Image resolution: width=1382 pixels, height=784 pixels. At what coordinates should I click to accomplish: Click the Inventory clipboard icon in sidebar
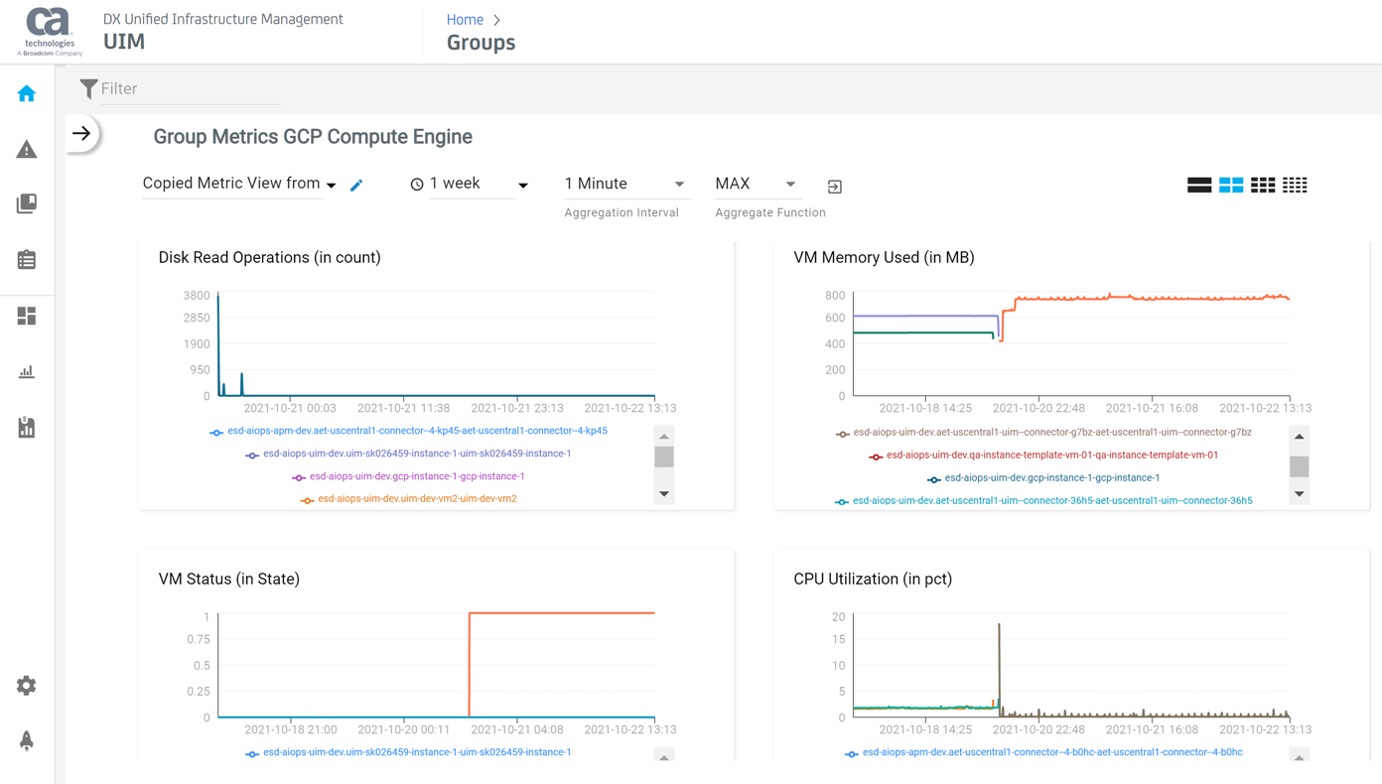26,259
